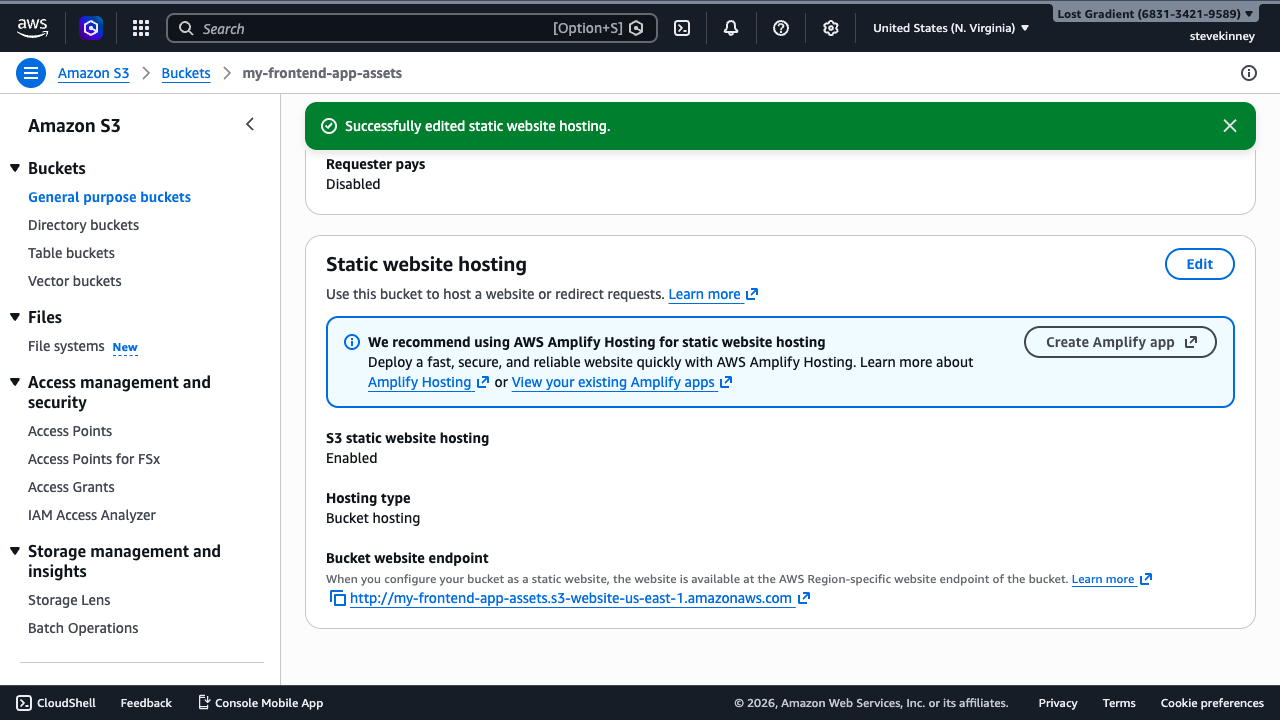The height and width of the screenshot is (720, 1280).
Task: Click the Amazon Q icon in search box
Action: (x=636, y=28)
